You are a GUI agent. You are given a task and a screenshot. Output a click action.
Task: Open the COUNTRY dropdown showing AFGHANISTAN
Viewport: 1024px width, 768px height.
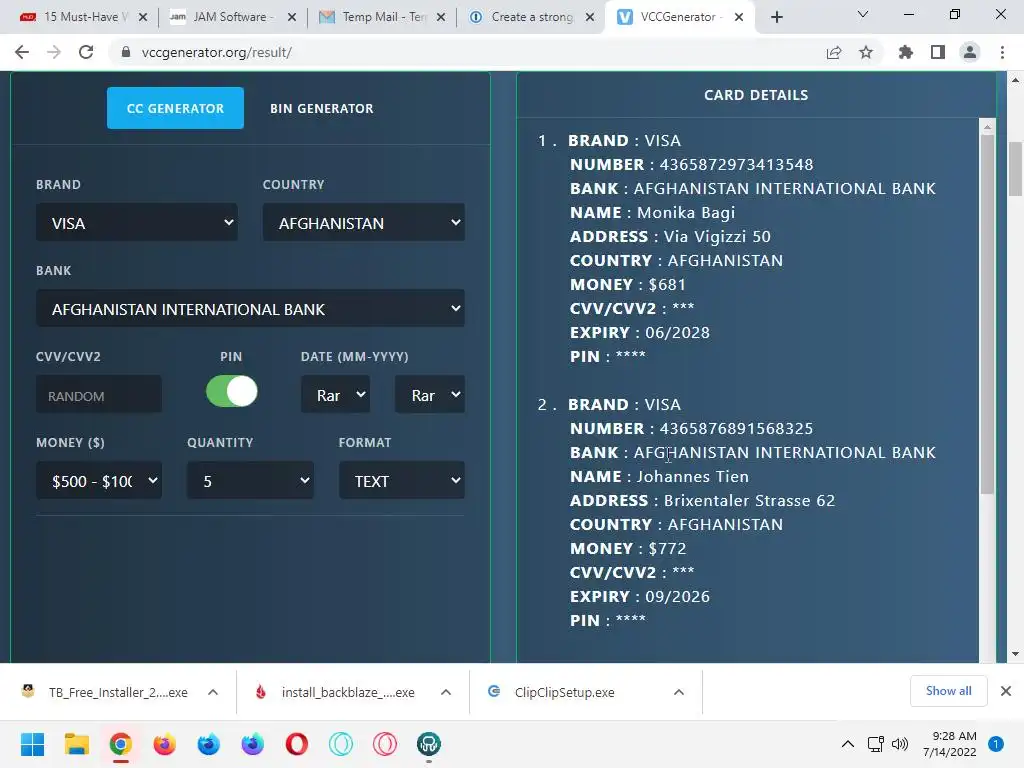[x=364, y=223]
